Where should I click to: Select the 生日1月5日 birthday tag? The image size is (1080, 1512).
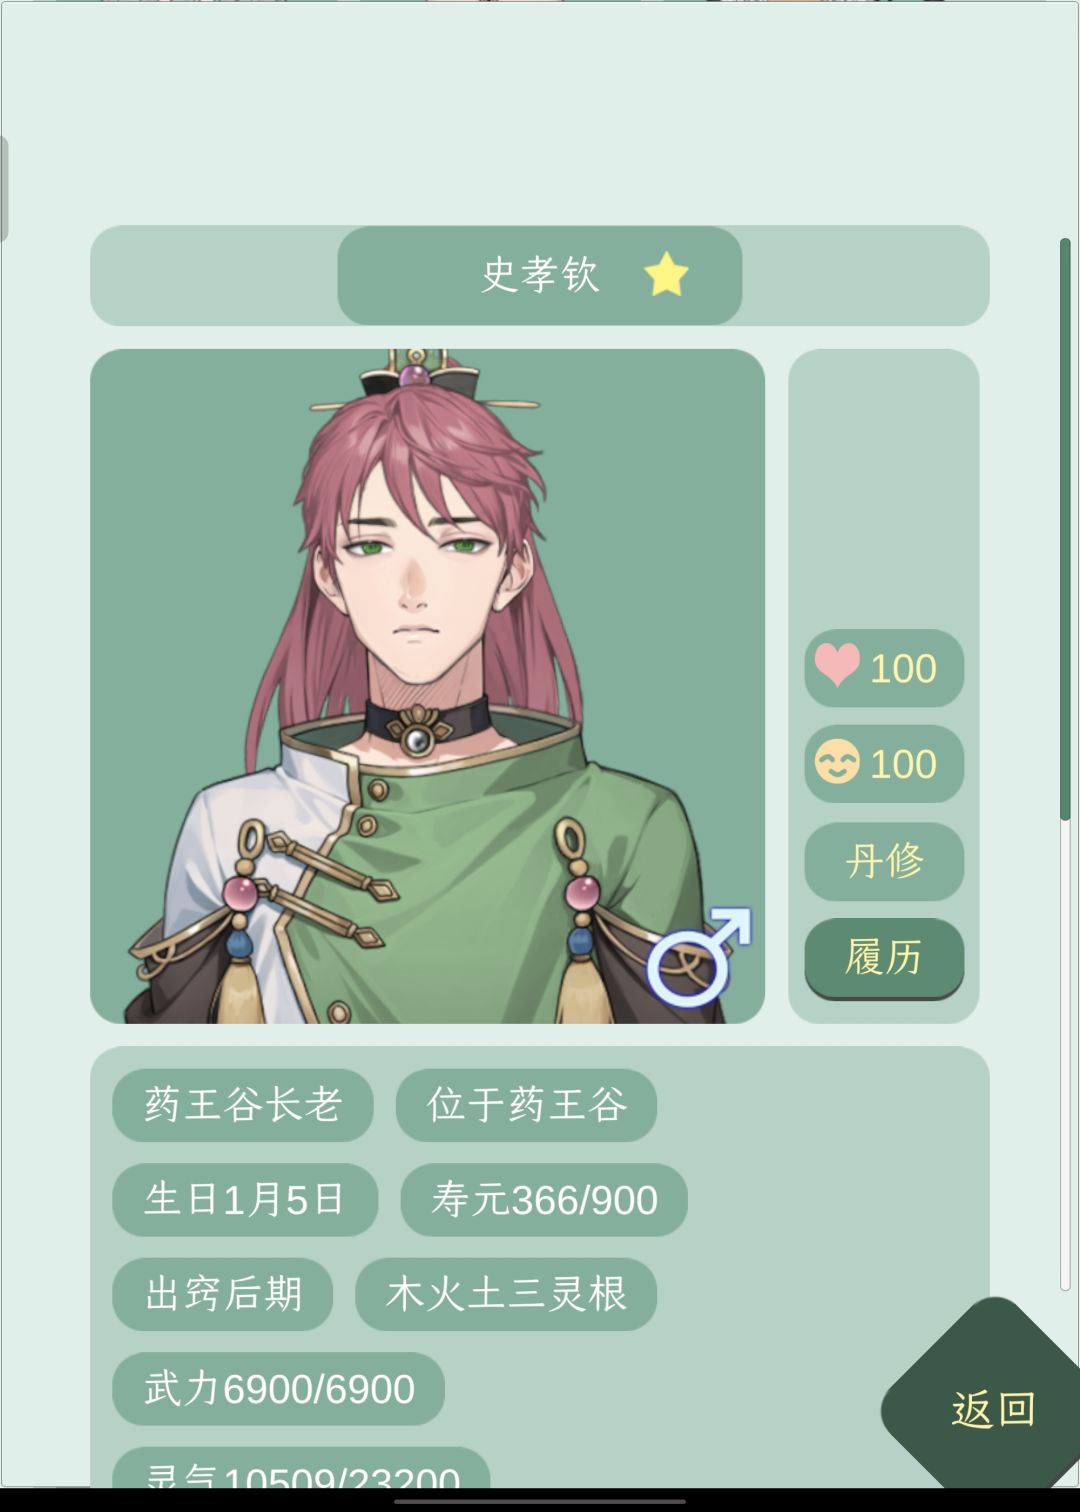click(245, 1199)
